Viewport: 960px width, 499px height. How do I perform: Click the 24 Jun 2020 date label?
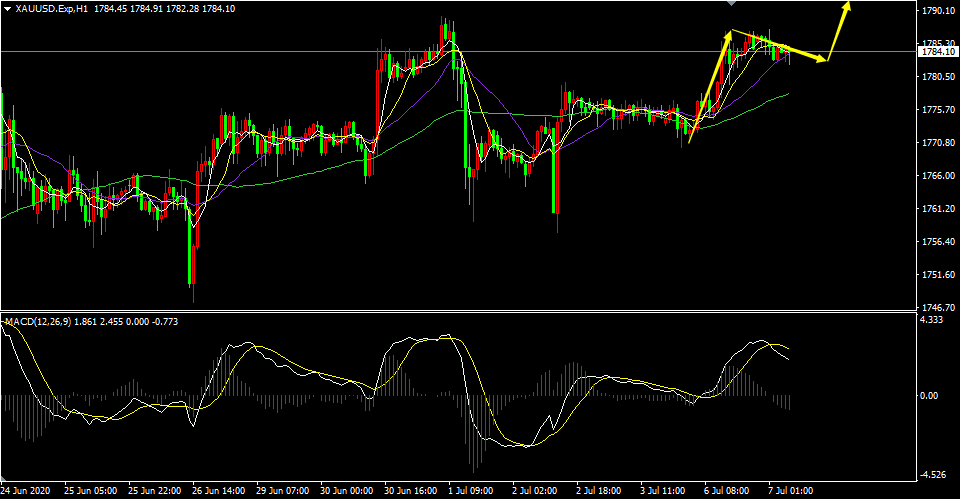(26, 490)
